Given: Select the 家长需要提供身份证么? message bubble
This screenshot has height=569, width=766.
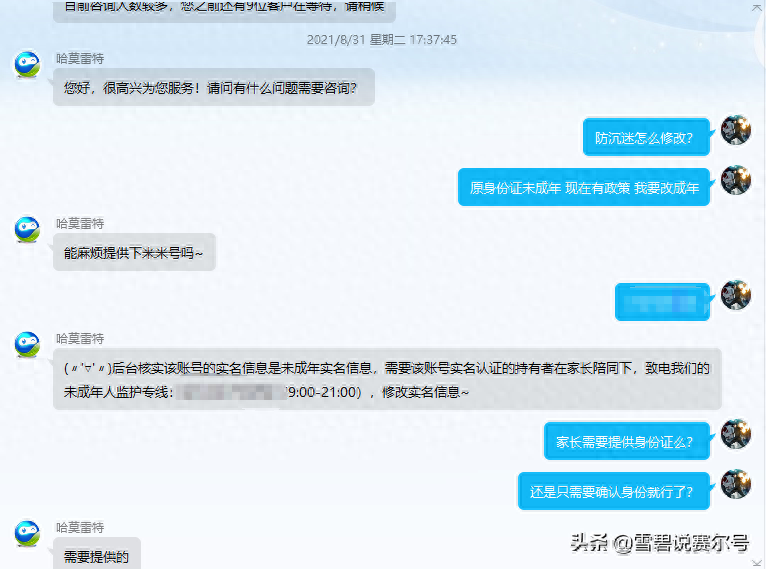Looking at the screenshot, I should click(x=627, y=441).
